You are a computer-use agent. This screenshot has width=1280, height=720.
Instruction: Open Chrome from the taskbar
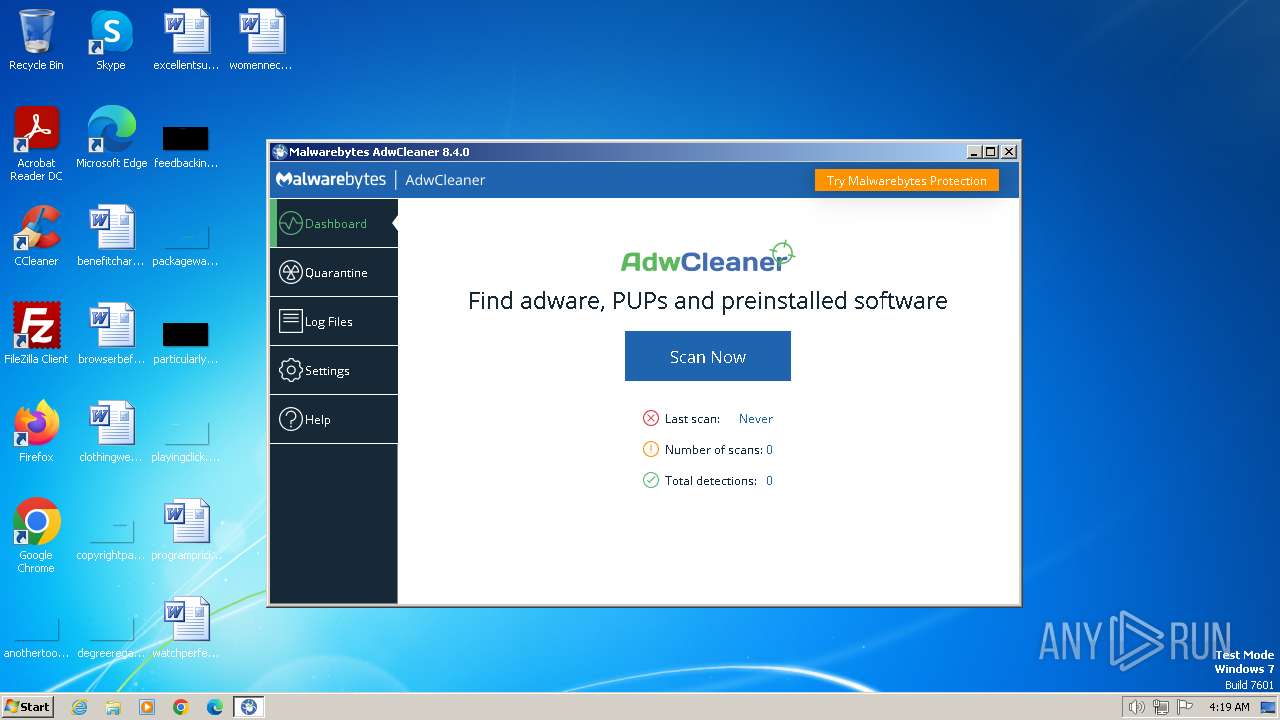point(181,706)
